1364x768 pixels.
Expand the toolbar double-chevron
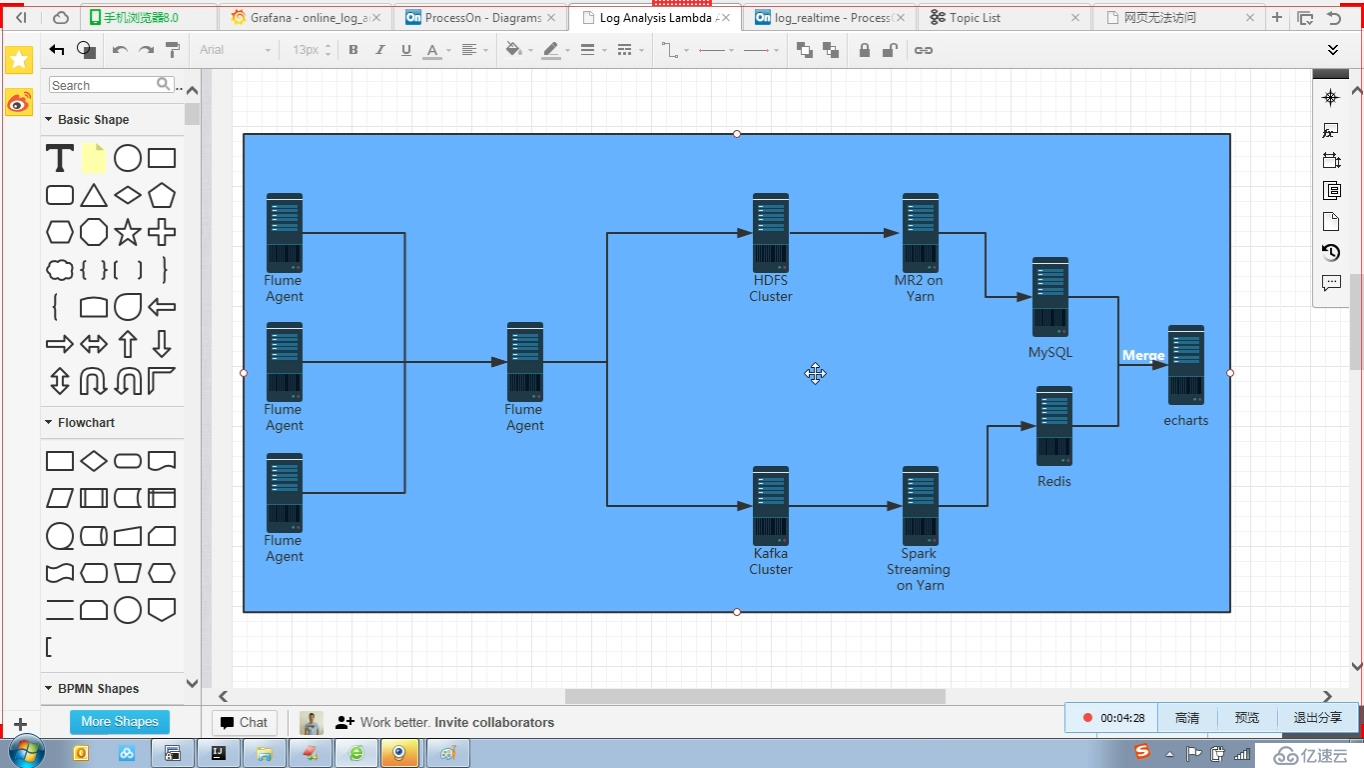tap(1333, 50)
